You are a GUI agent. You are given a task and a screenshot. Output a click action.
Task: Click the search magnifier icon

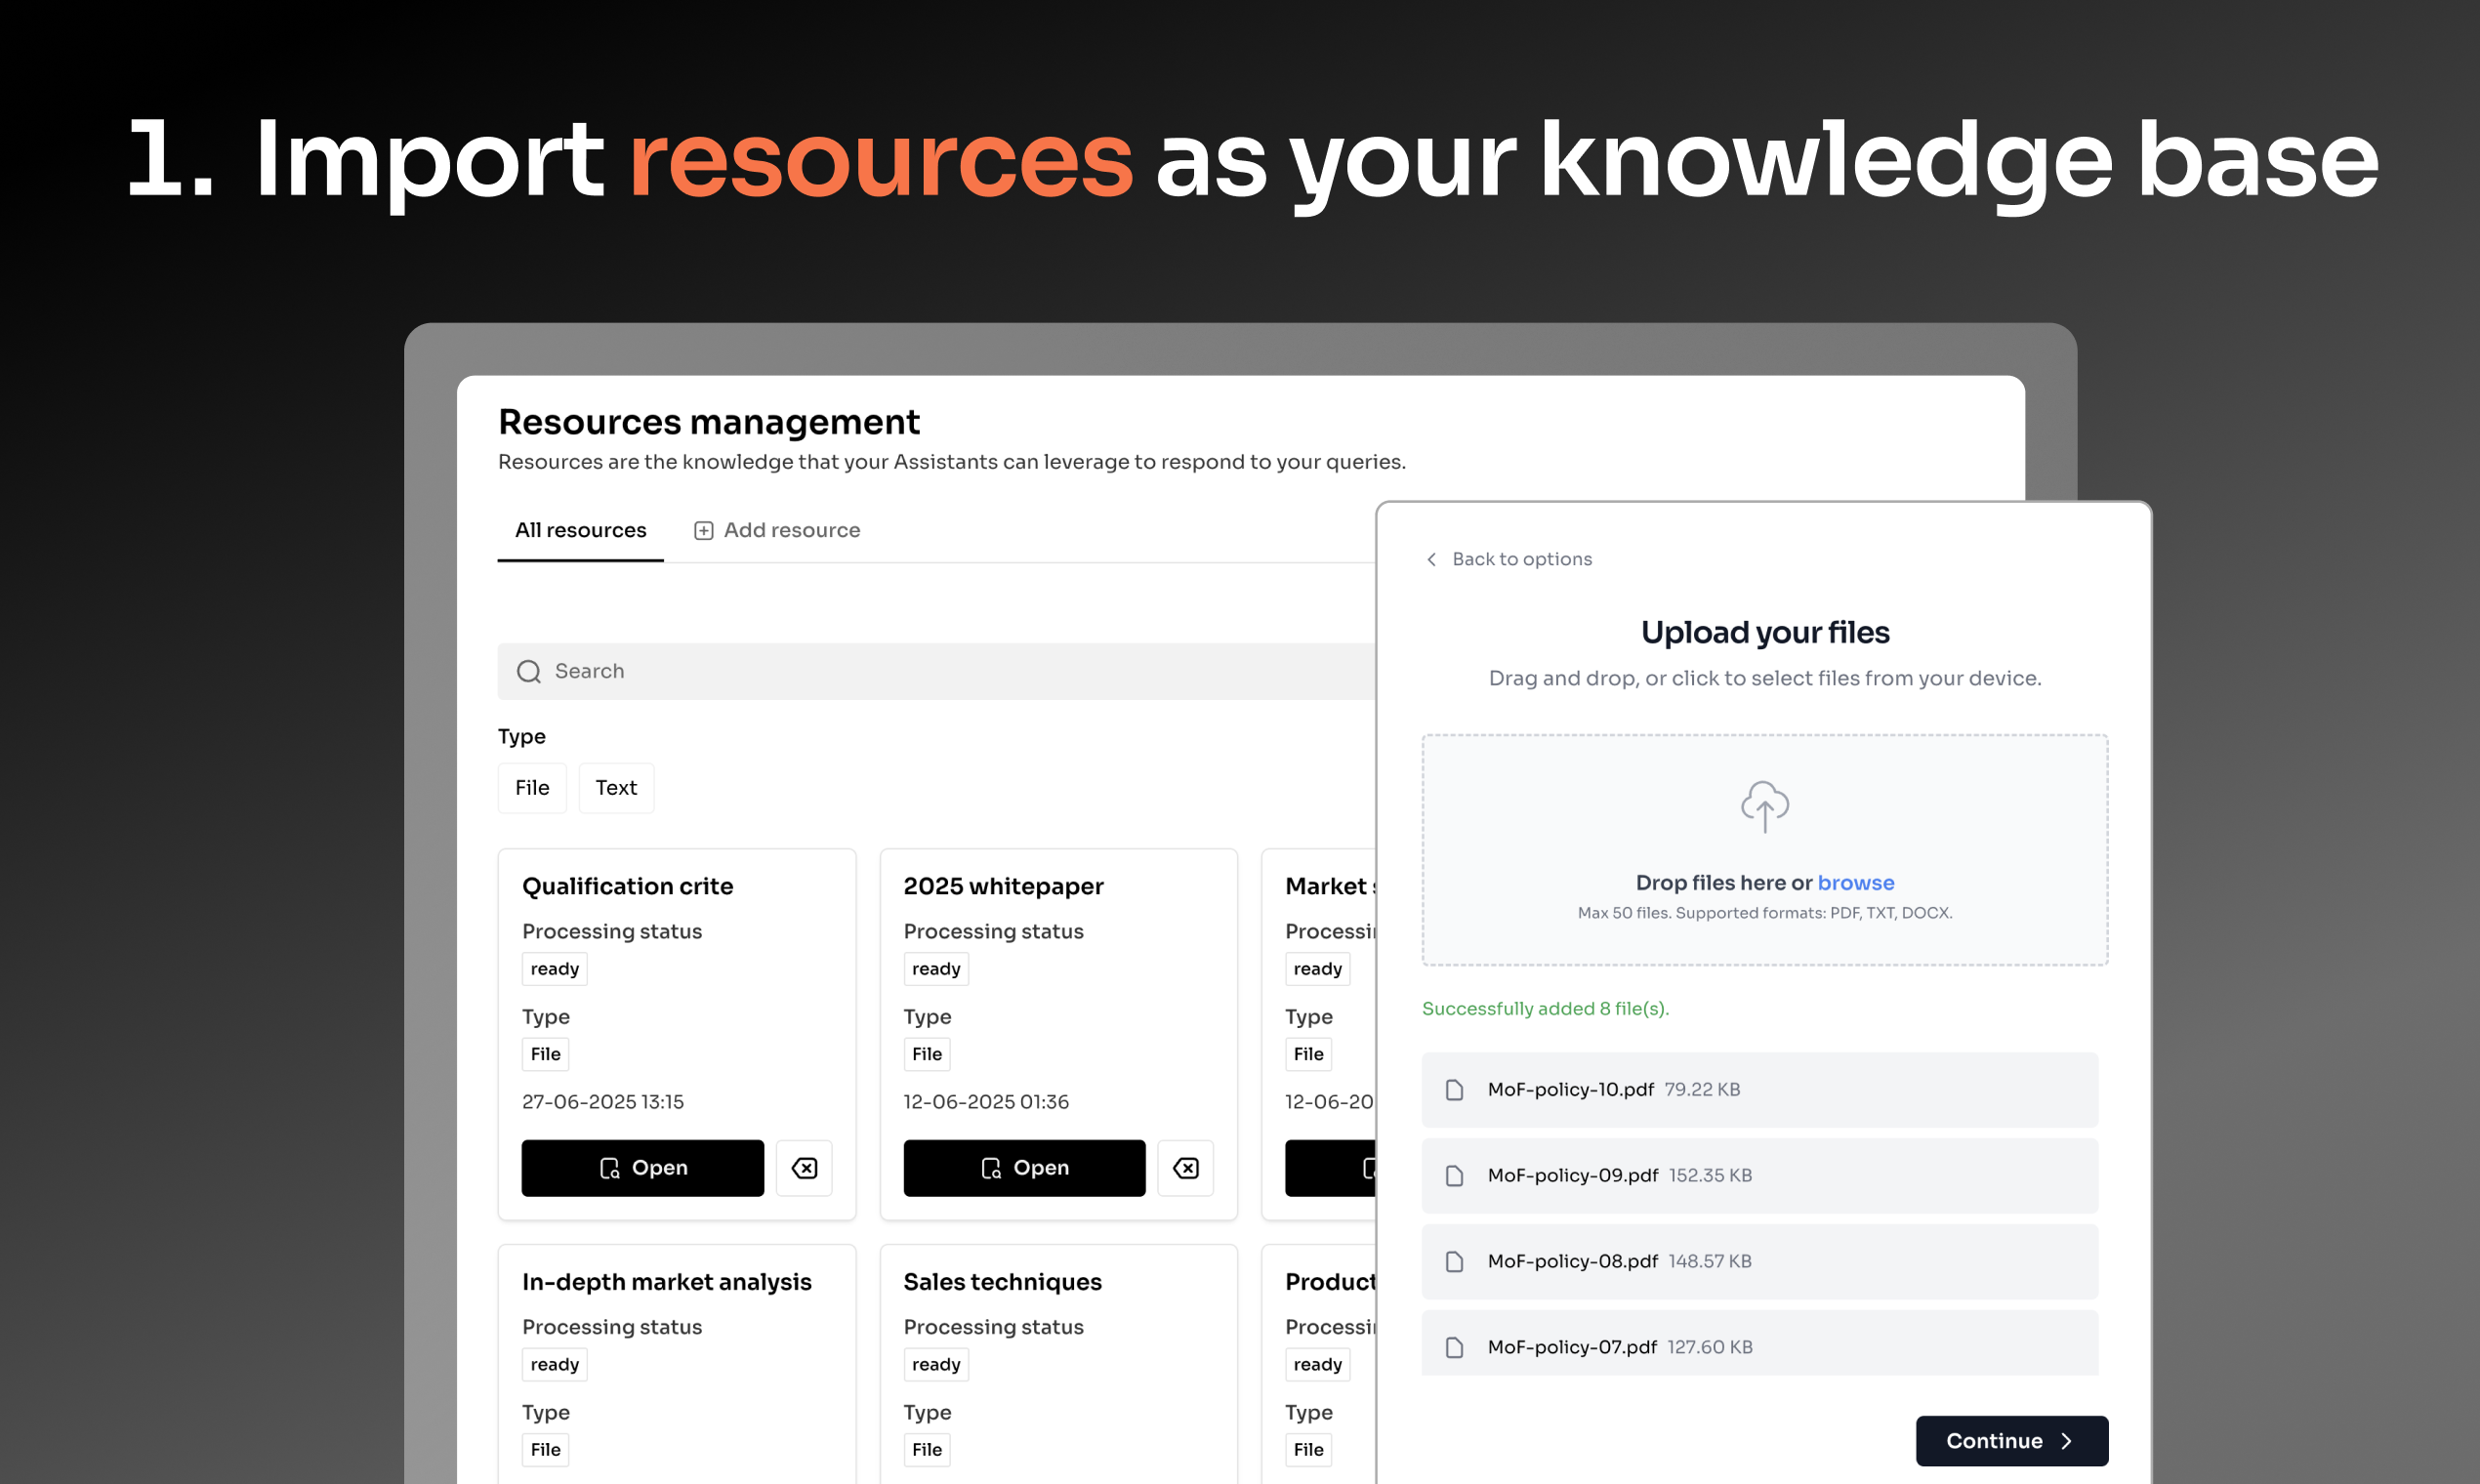pyautogui.click(x=528, y=671)
